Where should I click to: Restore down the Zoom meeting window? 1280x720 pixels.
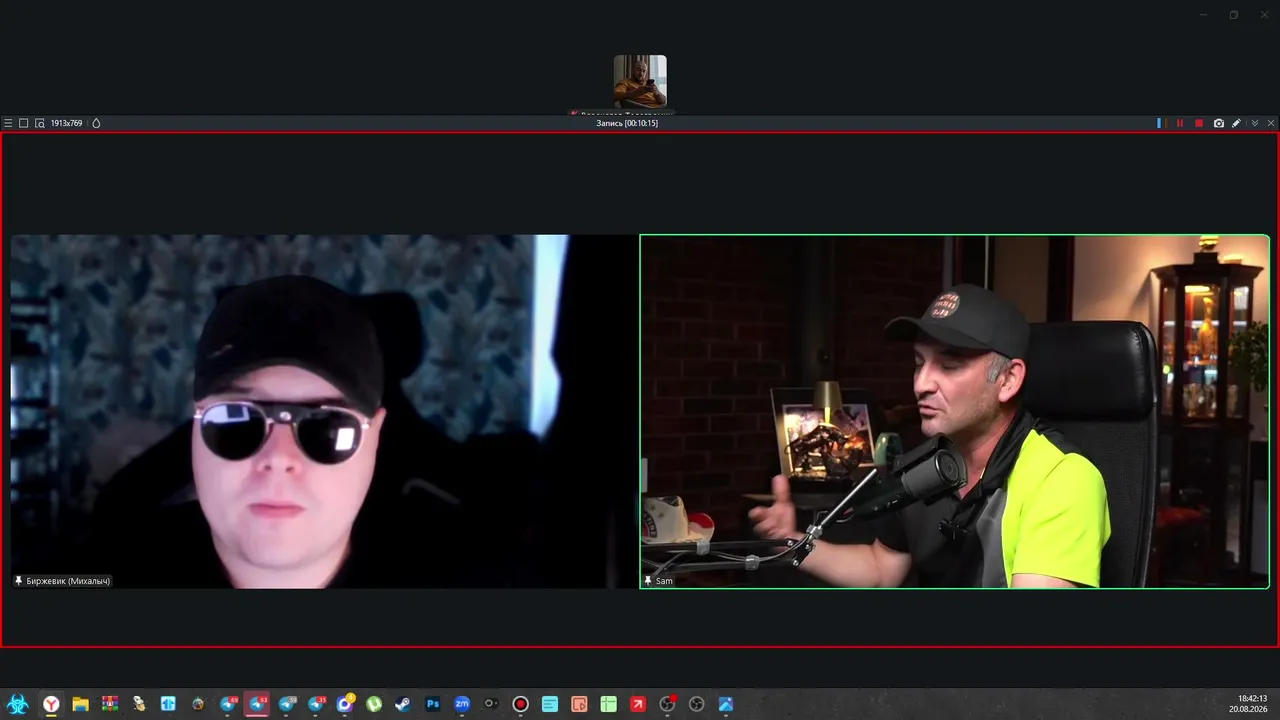click(1234, 14)
